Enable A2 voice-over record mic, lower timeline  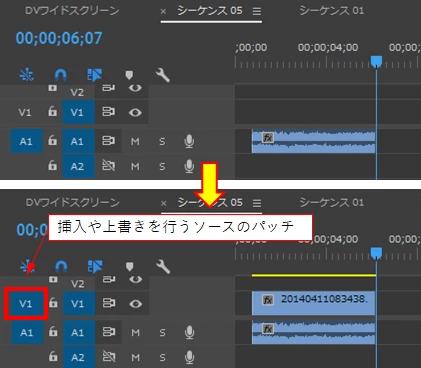(x=189, y=357)
